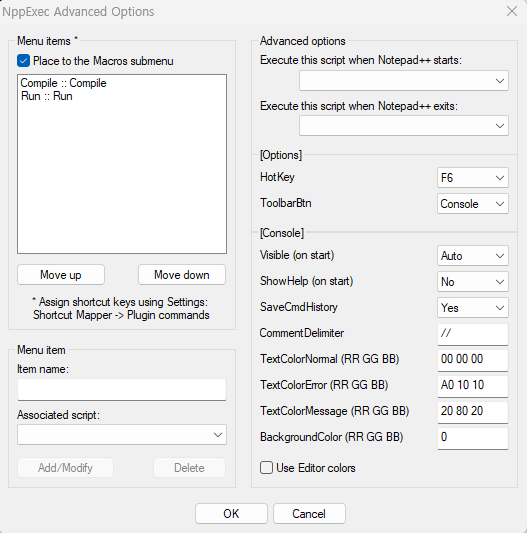Confirm with the OK button
The width and height of the screenshot is (527, 533).
tap(231, 514)
